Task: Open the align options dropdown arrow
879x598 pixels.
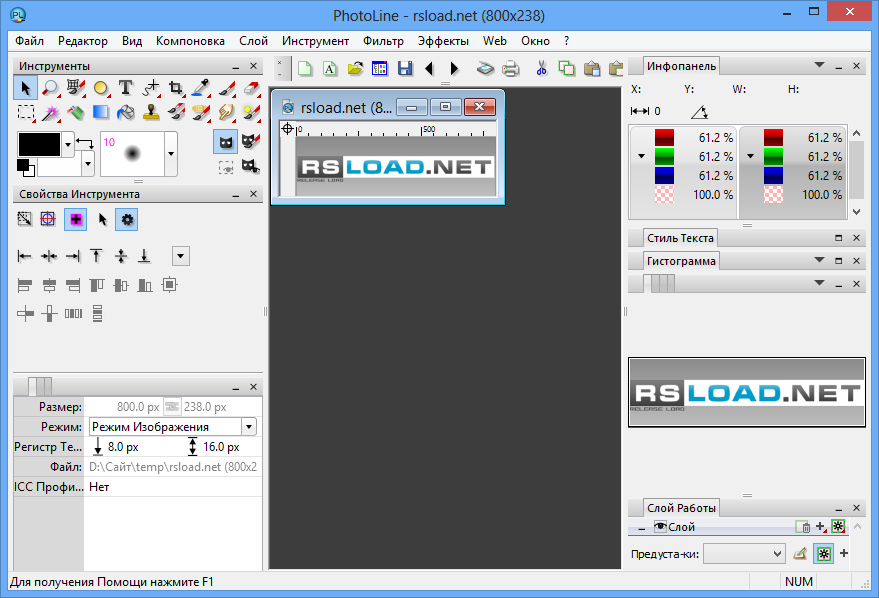Action: point(181,257)
